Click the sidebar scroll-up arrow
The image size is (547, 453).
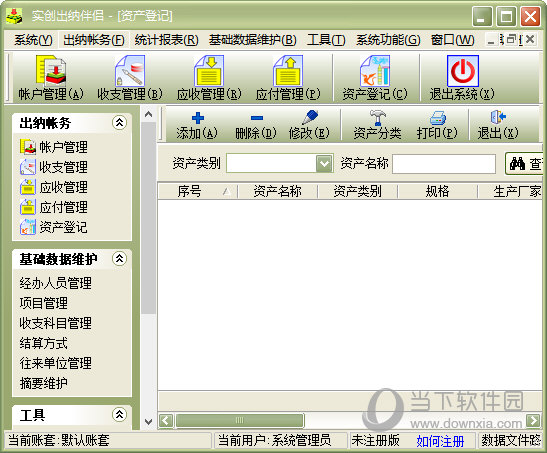(x=148, y=114)
